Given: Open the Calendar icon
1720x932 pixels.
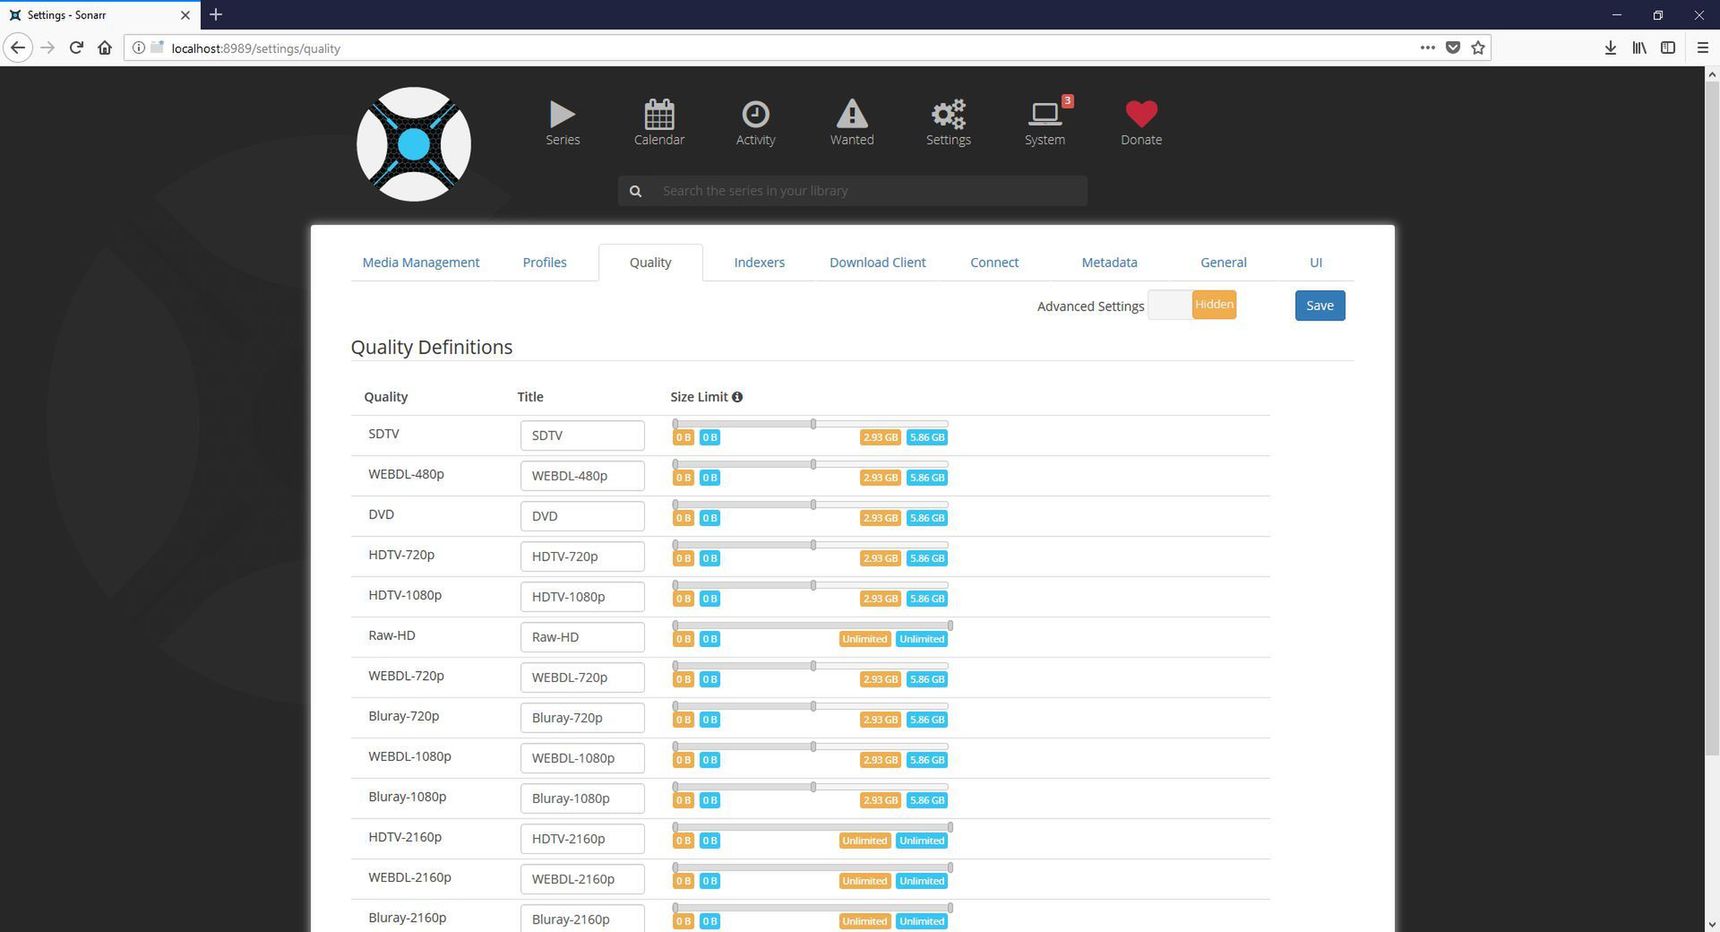Looking at the screenshot, I should coord(659,114).
